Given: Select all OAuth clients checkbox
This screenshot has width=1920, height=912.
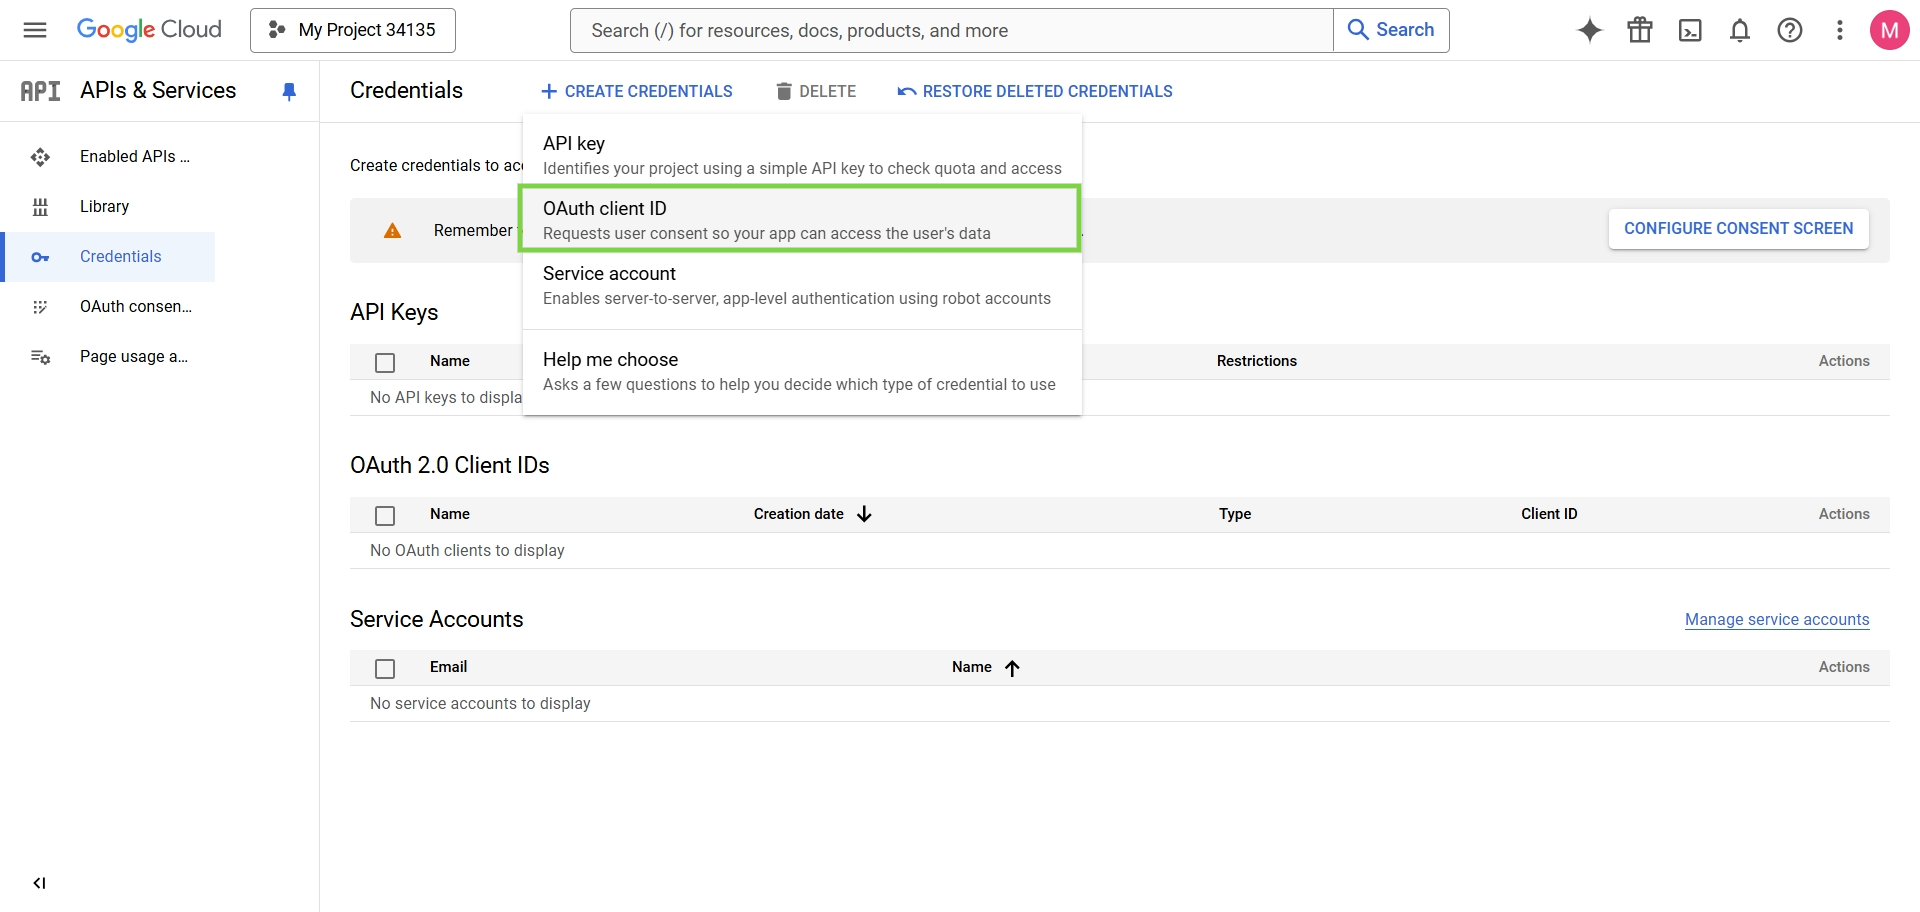Looking at the screenshot, I should click(x=385, y=515).
